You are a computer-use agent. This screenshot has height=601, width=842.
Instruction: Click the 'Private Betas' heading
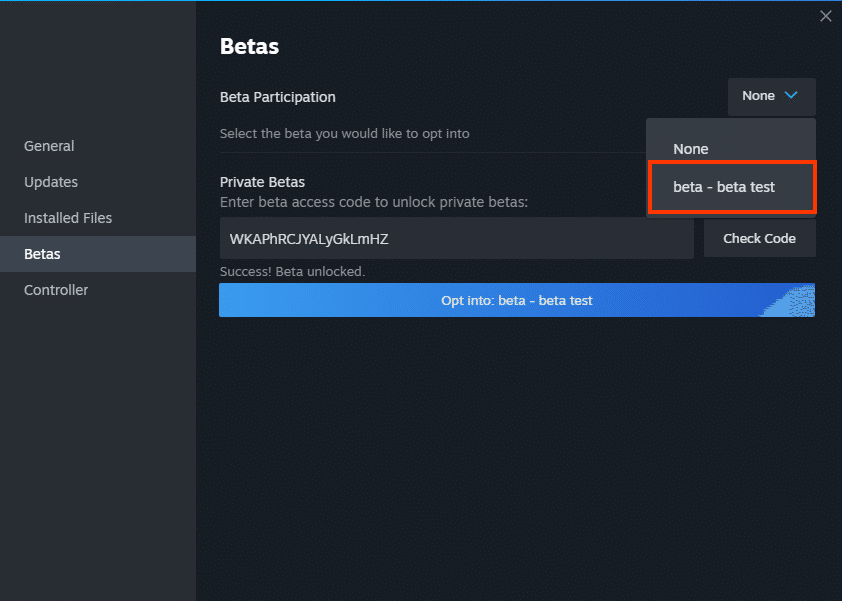[262, 182]
